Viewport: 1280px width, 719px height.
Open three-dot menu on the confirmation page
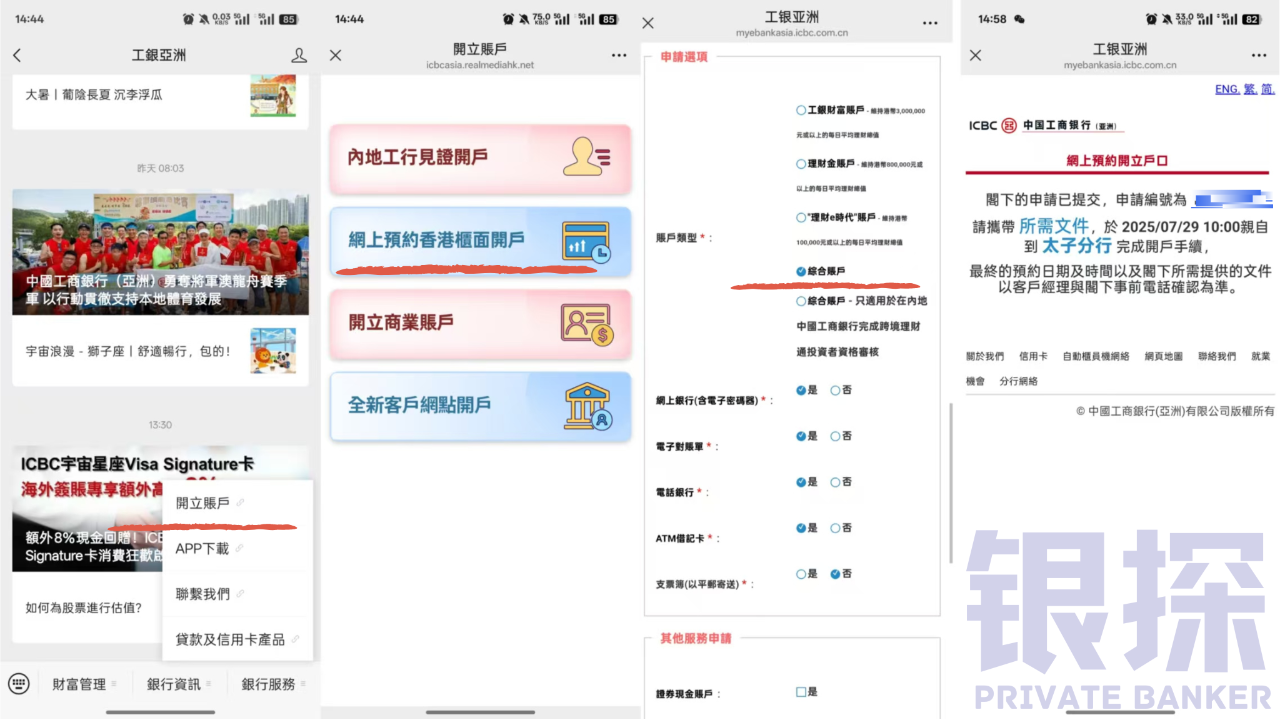pos(1259,56)
